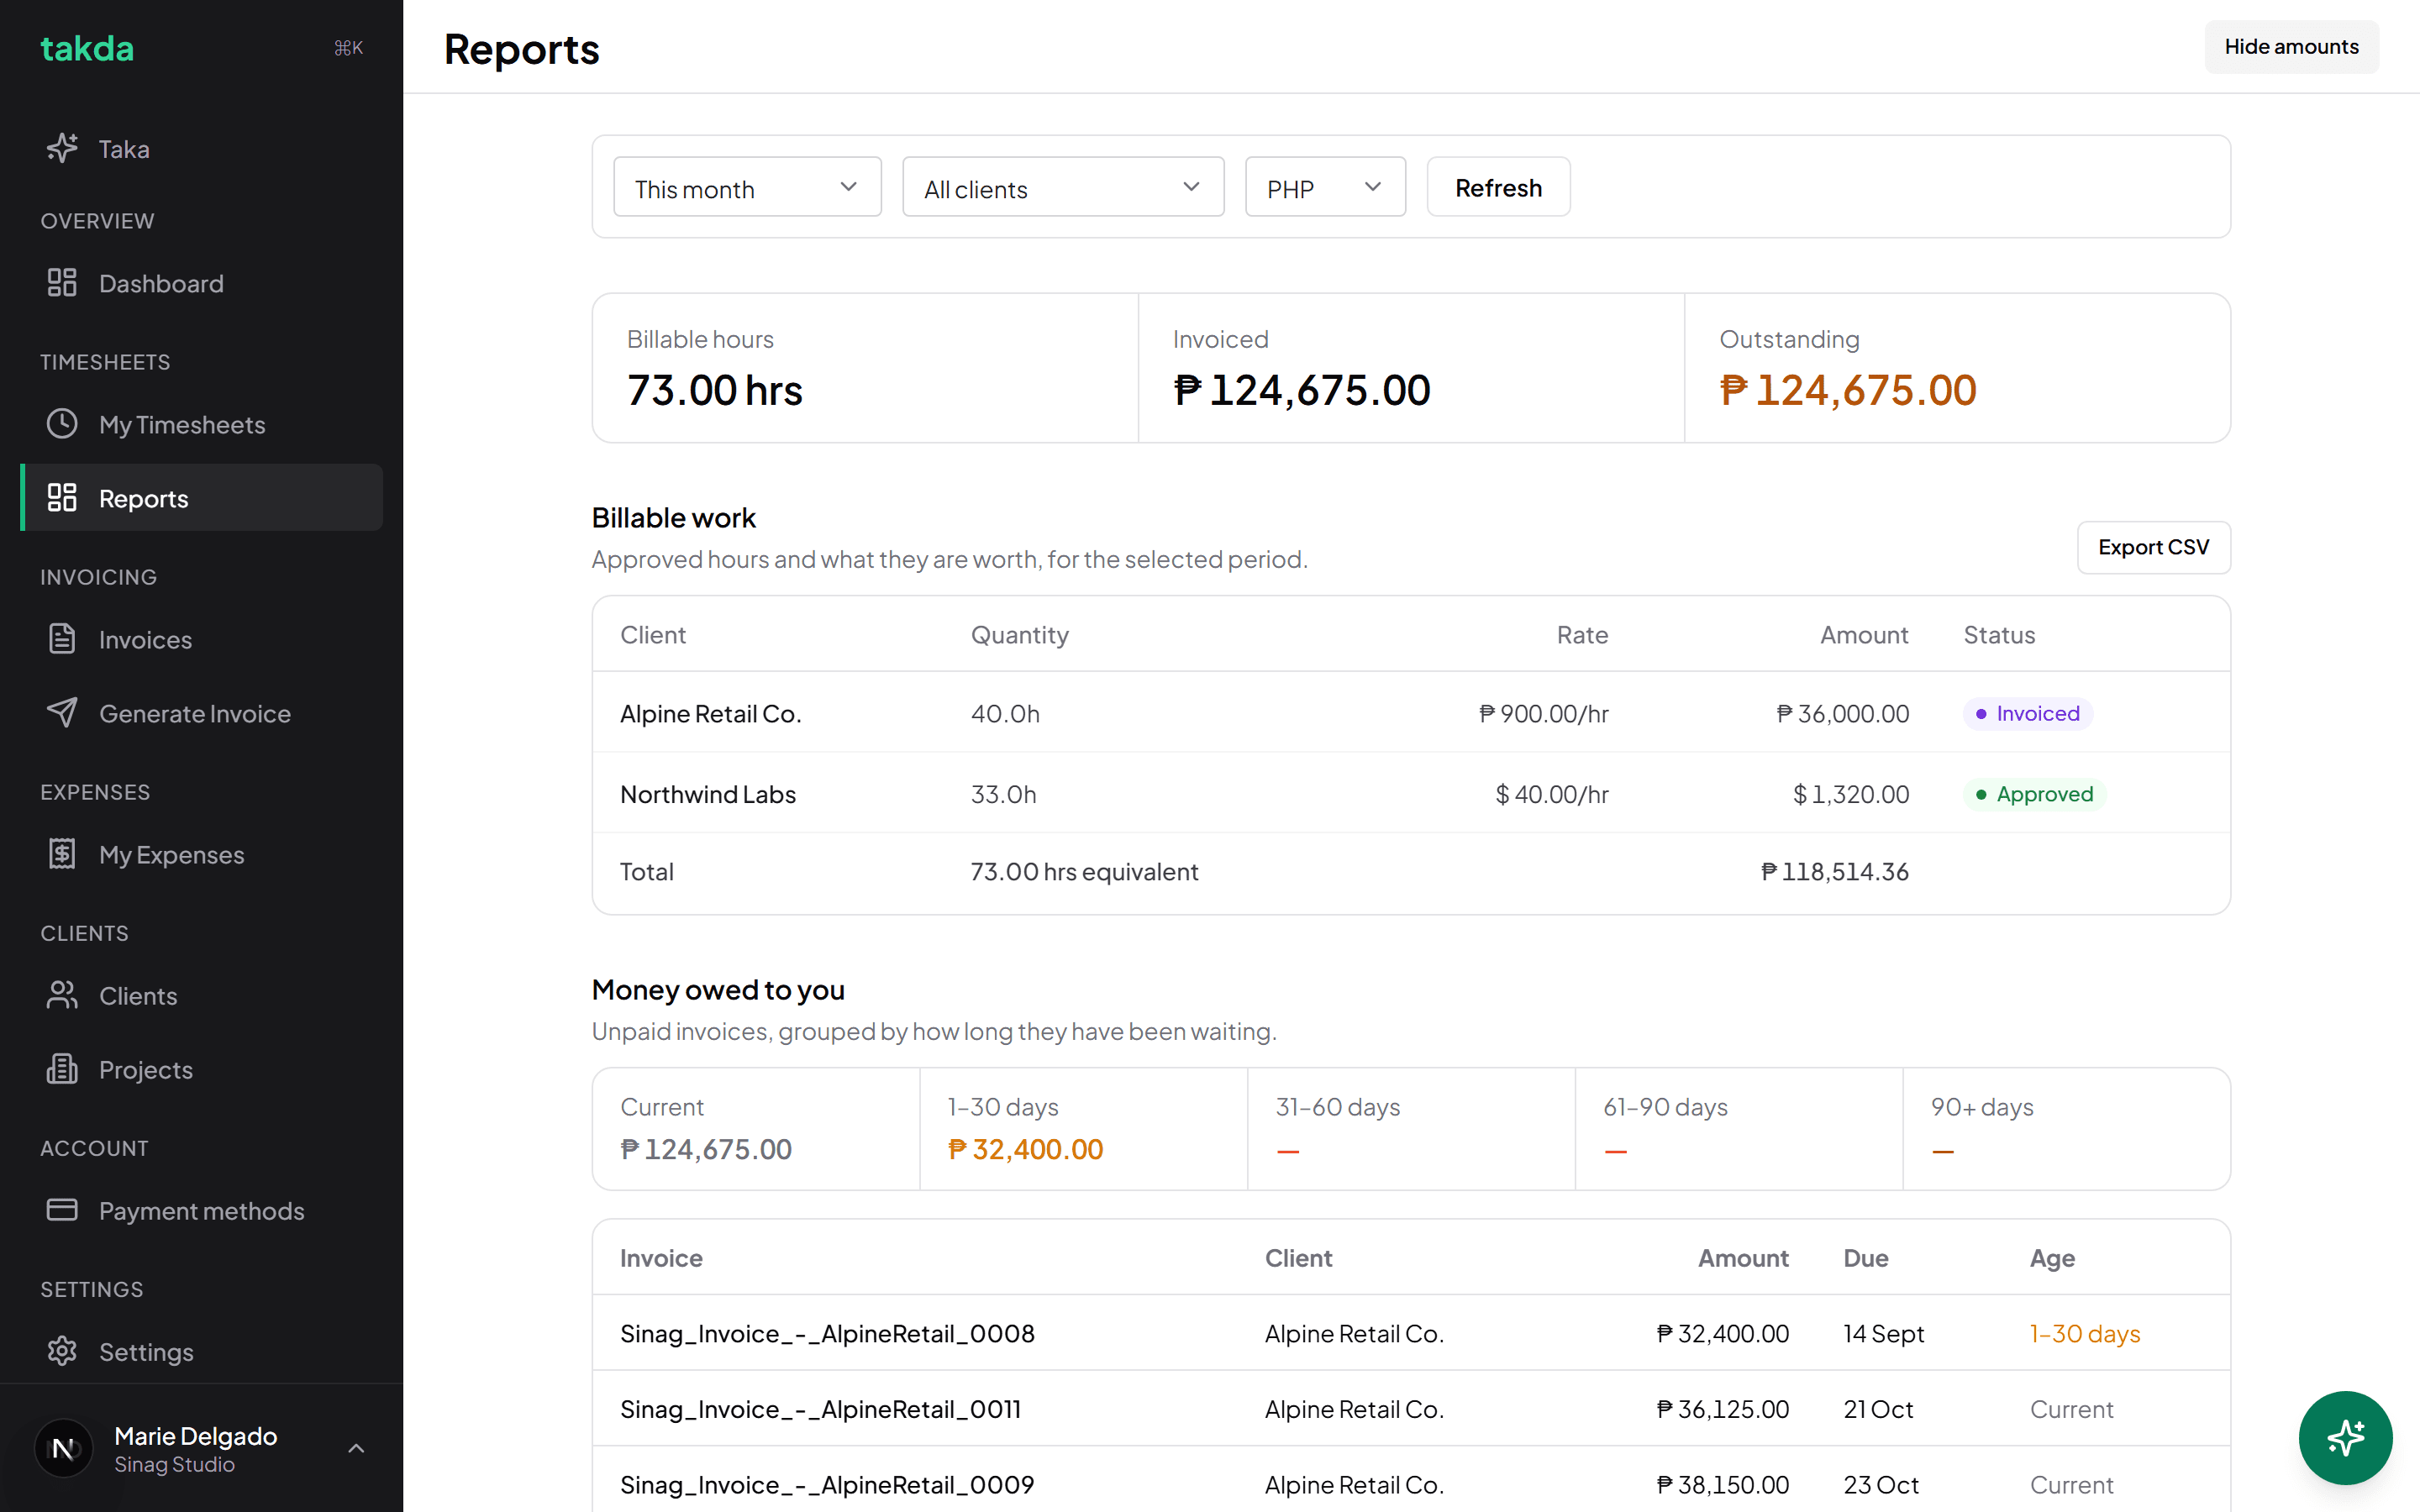2420x1512 pixels.
Task: Click the Refresh button
Action: tap(1498, 187)
